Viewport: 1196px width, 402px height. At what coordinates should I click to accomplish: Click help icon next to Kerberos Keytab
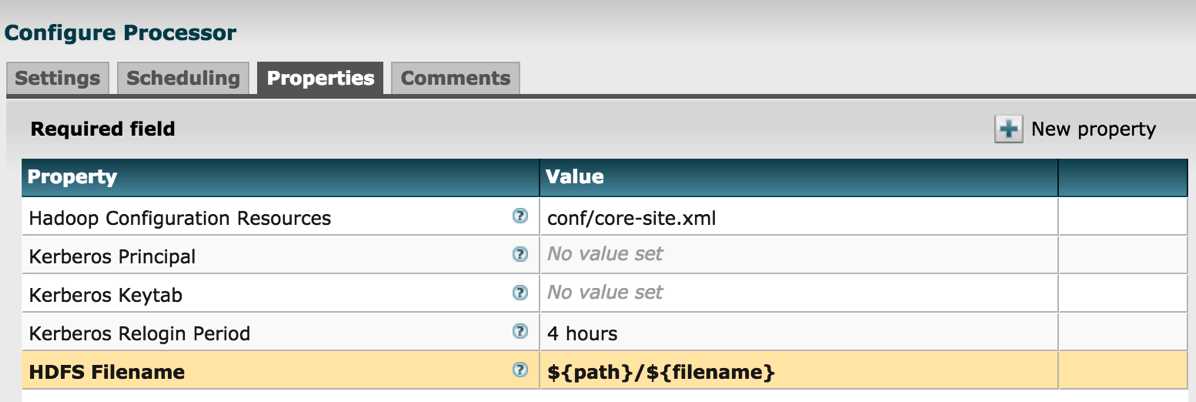[x=520, y=293]
